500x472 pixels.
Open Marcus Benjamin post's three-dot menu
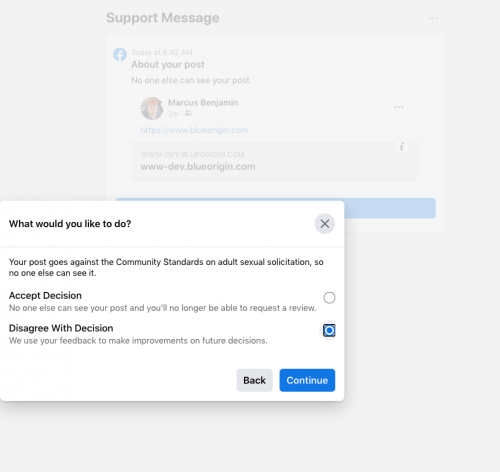point(399,107)
